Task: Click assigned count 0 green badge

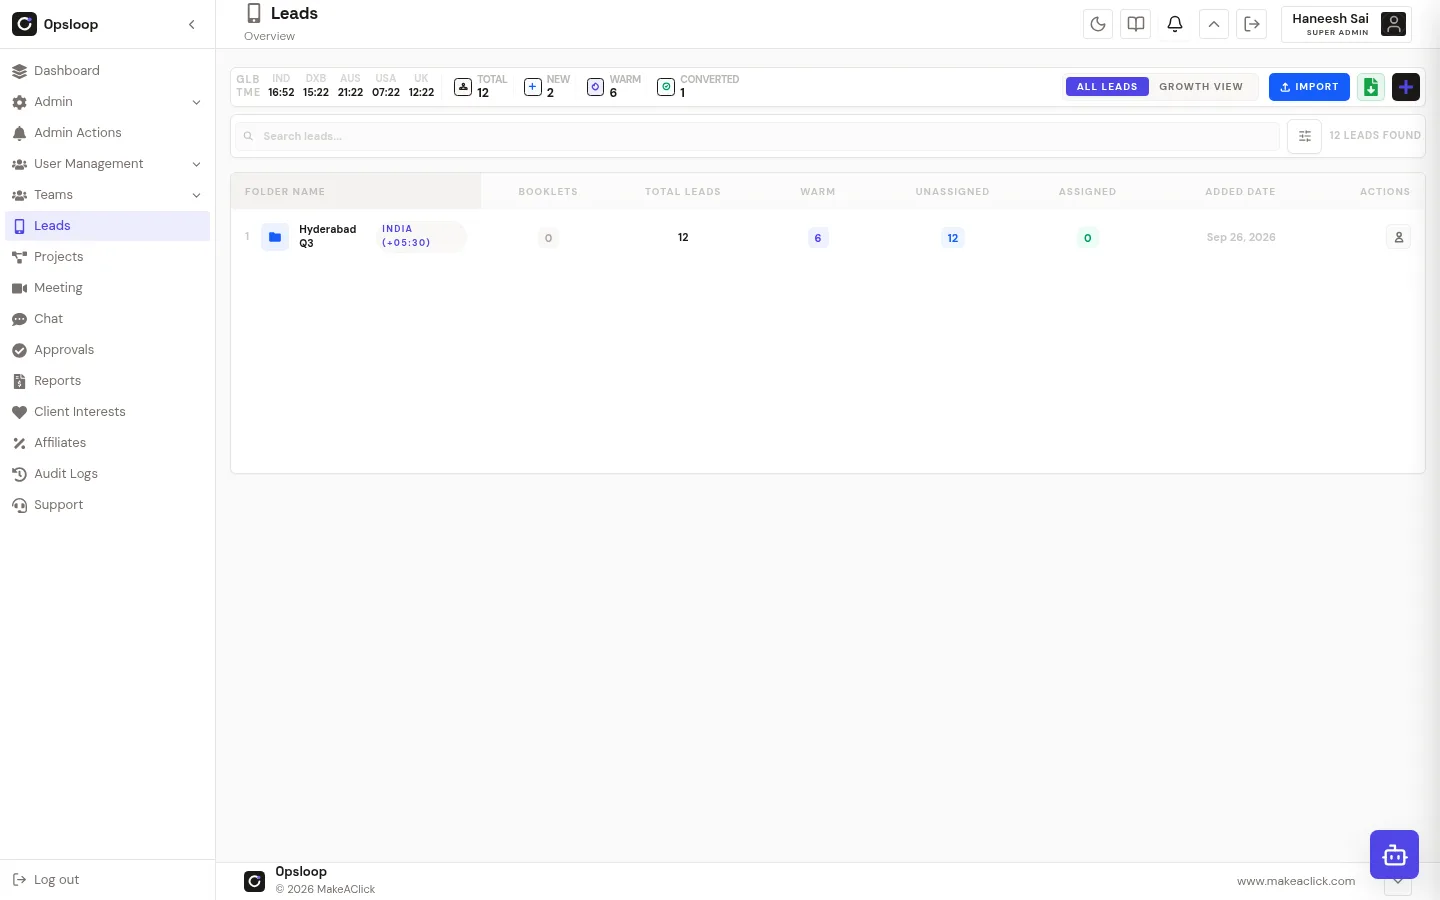Action: pos(1088,238)
